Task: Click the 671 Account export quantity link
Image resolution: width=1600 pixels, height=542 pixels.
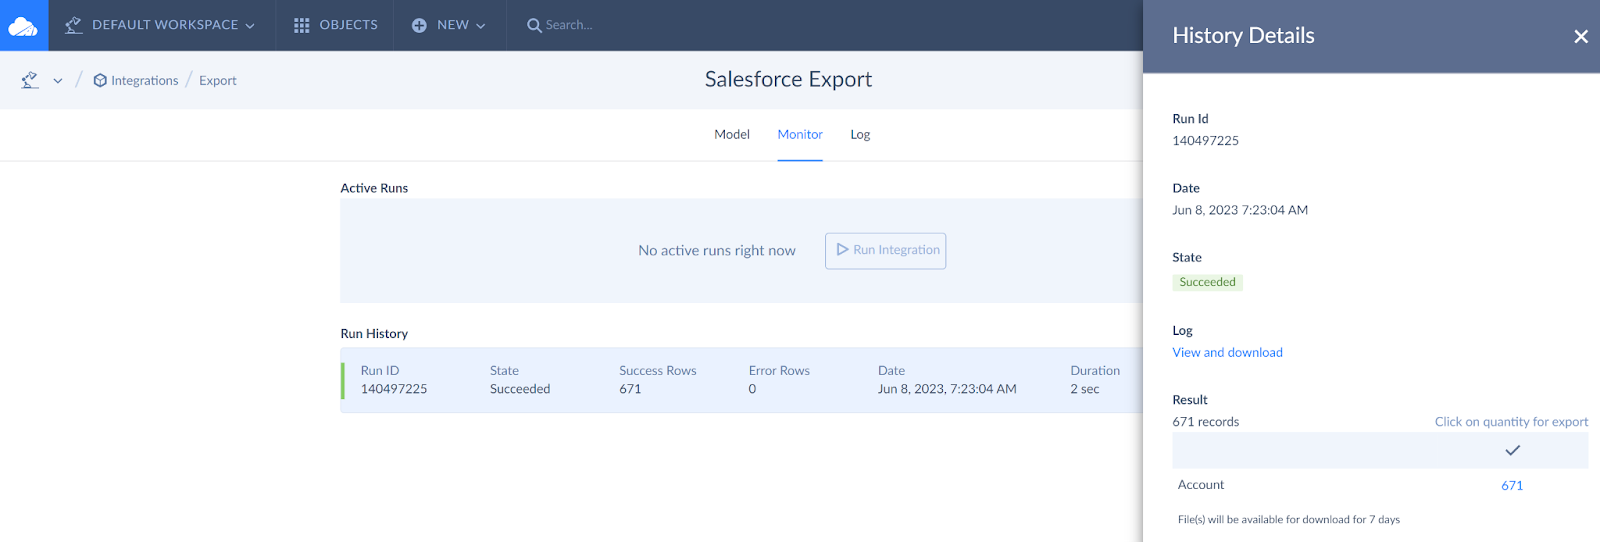Action: pos(1512,485)
